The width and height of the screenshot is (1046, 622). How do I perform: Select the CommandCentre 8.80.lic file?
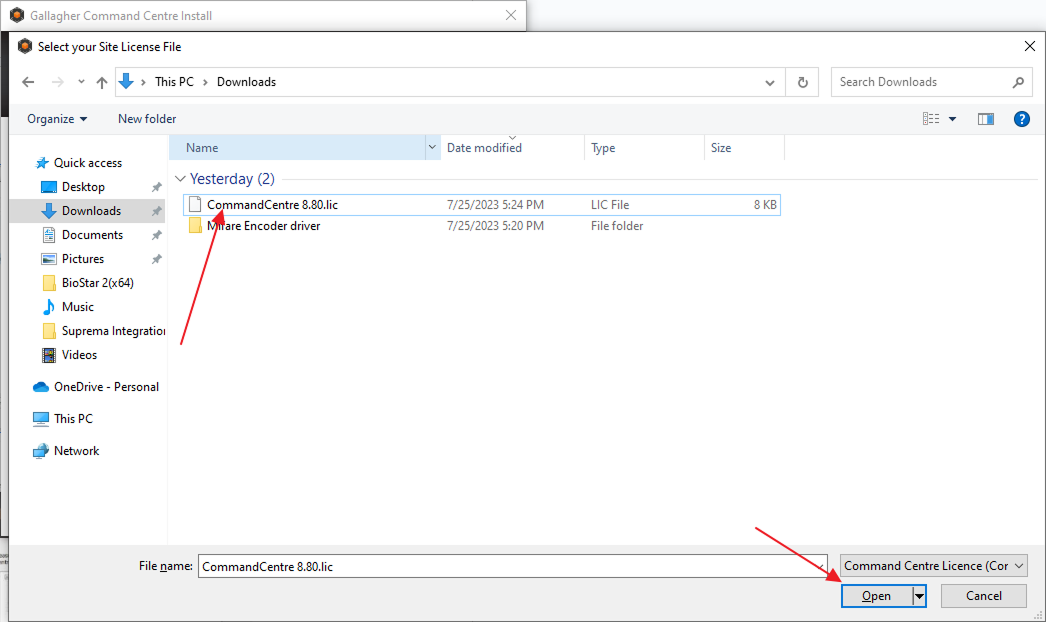pos(272,205)
